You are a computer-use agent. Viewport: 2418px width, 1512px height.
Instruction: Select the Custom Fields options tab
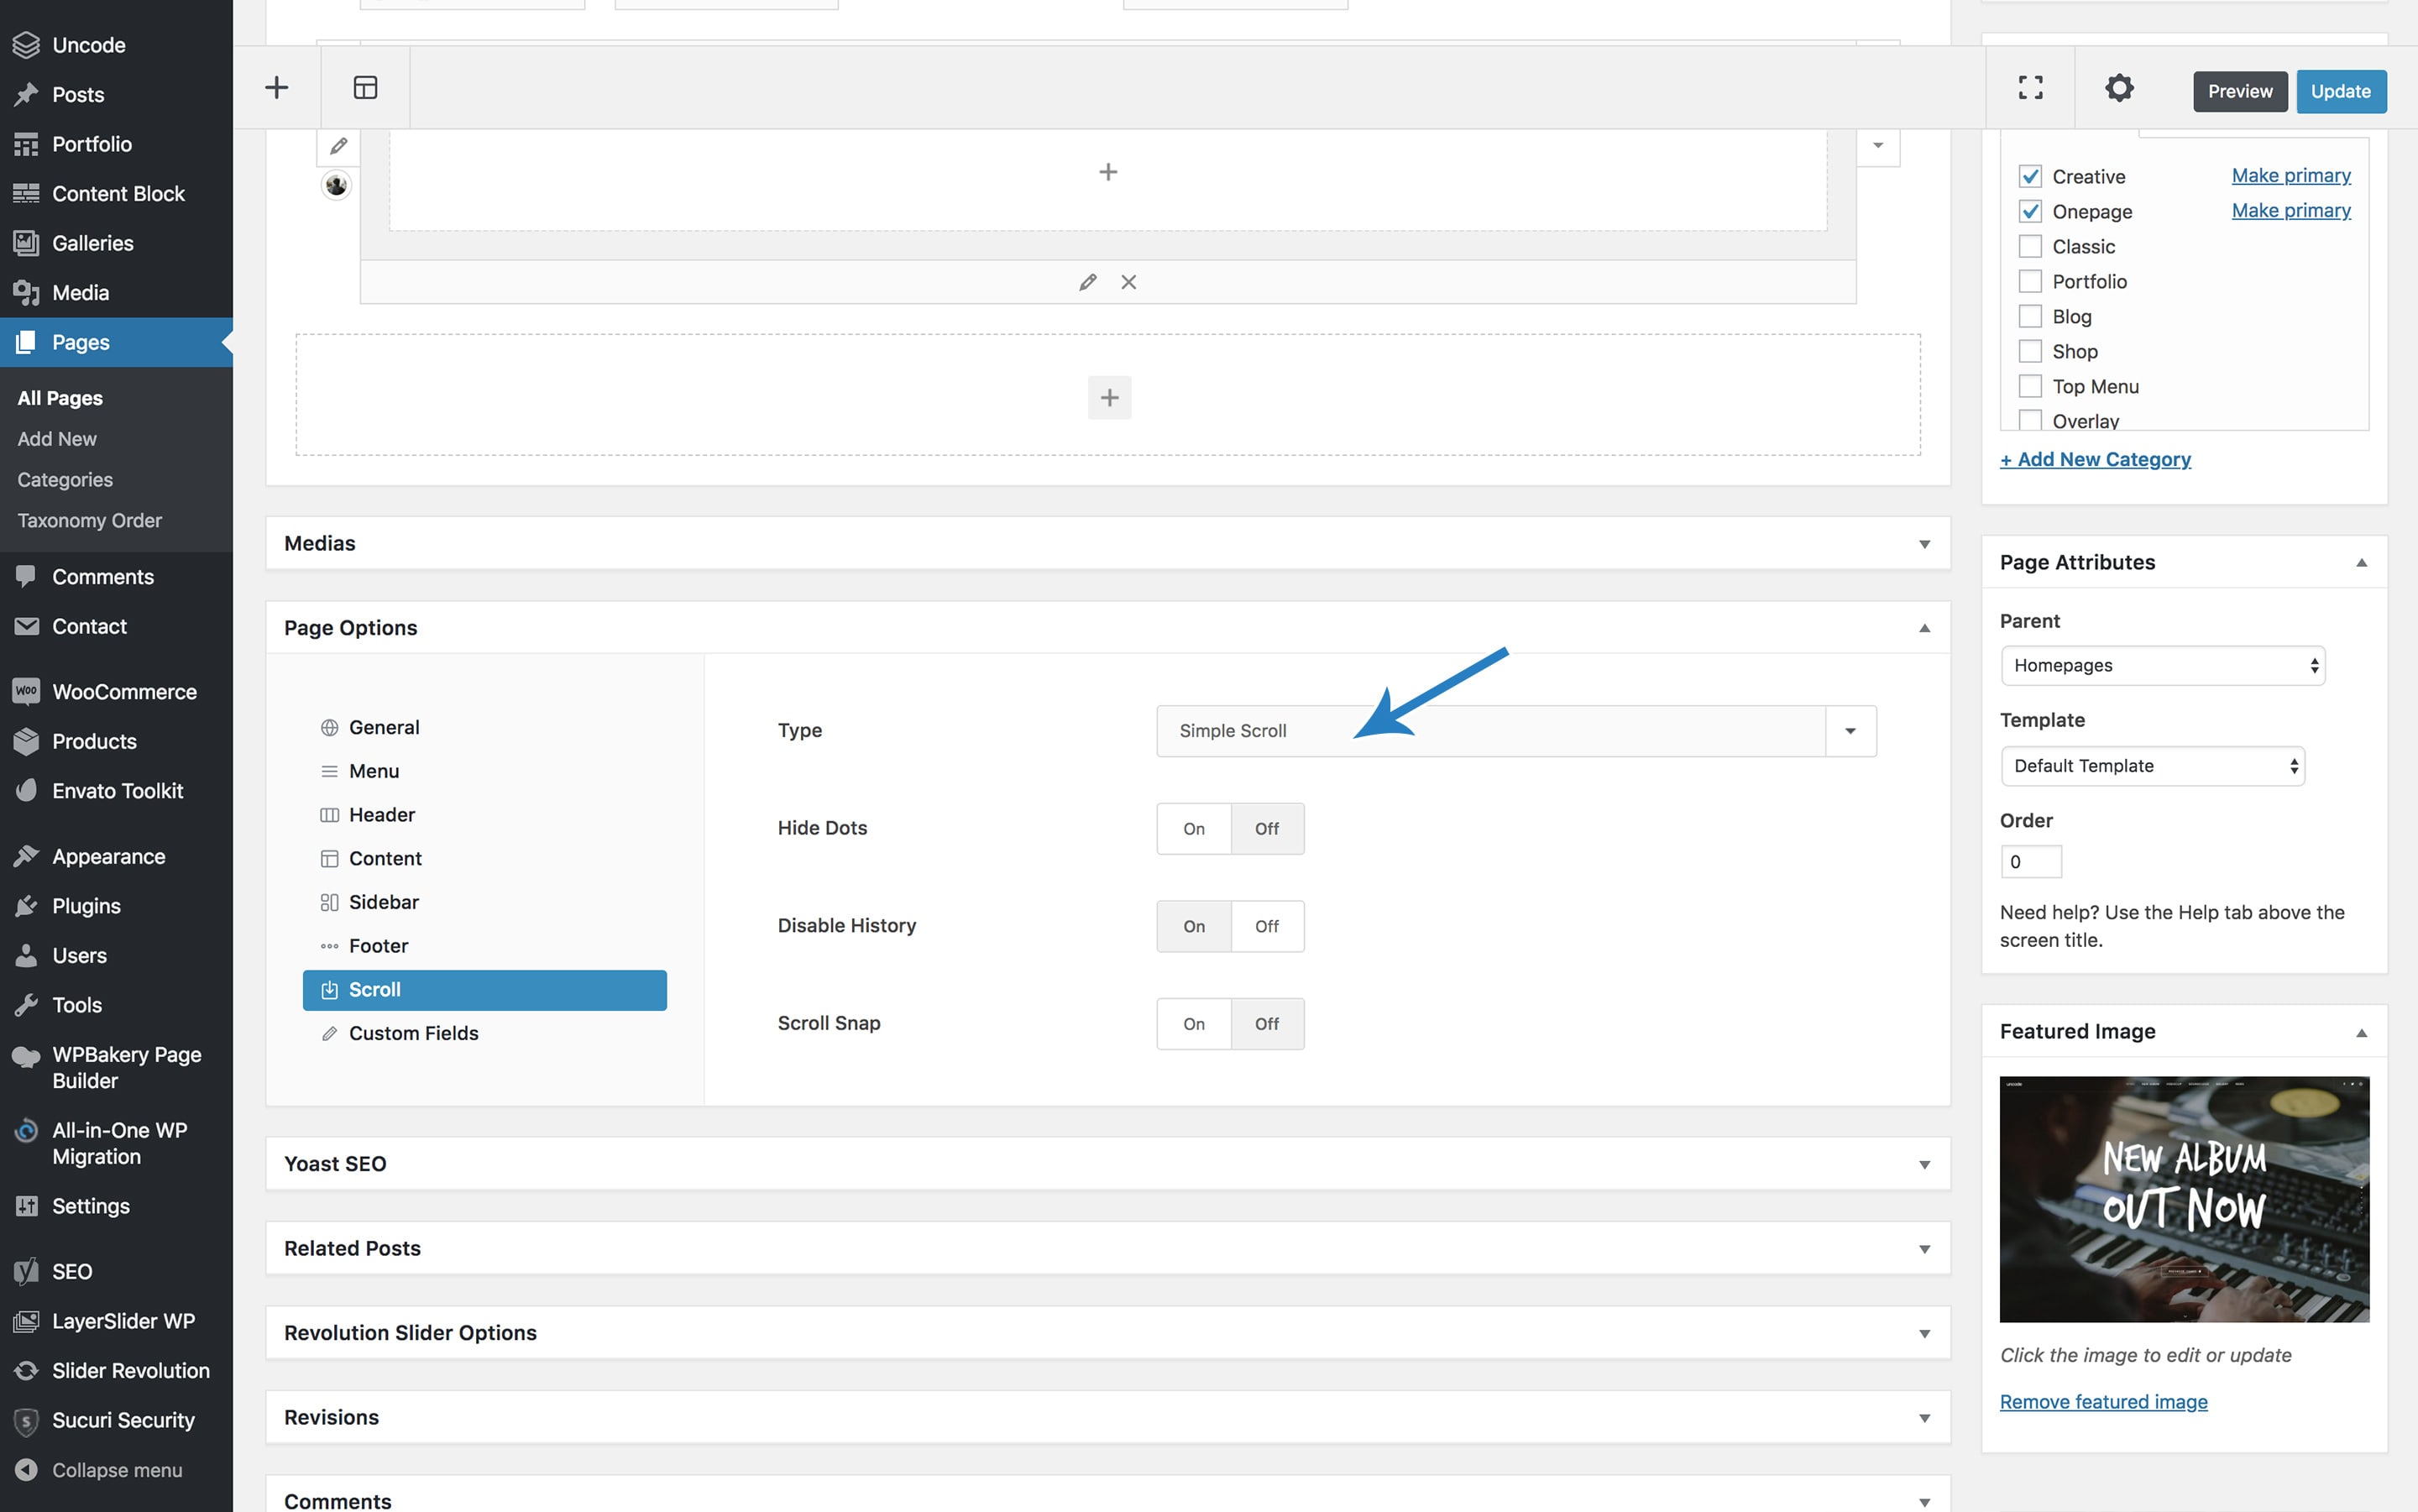tap(413, 1033)
